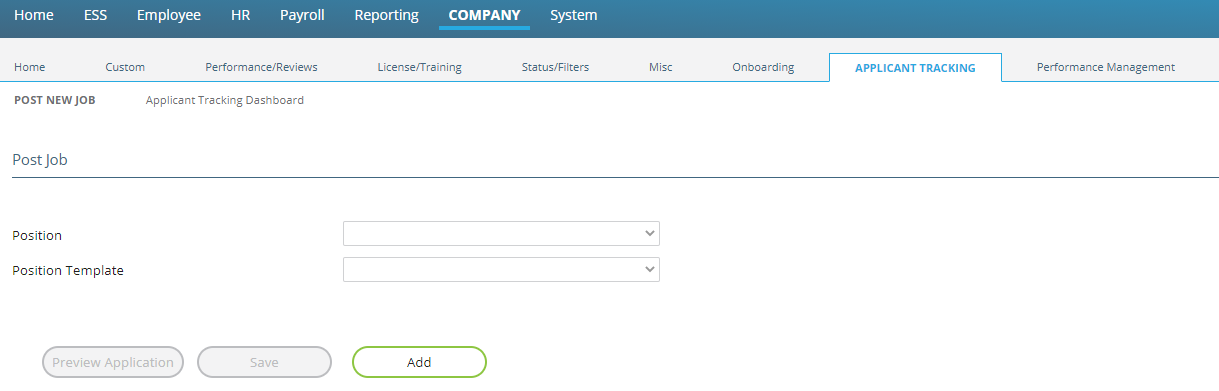The width and height of the screenshot is (1219, 391).
Task: Select the Applicant Tracking tab
Action: 915,68
